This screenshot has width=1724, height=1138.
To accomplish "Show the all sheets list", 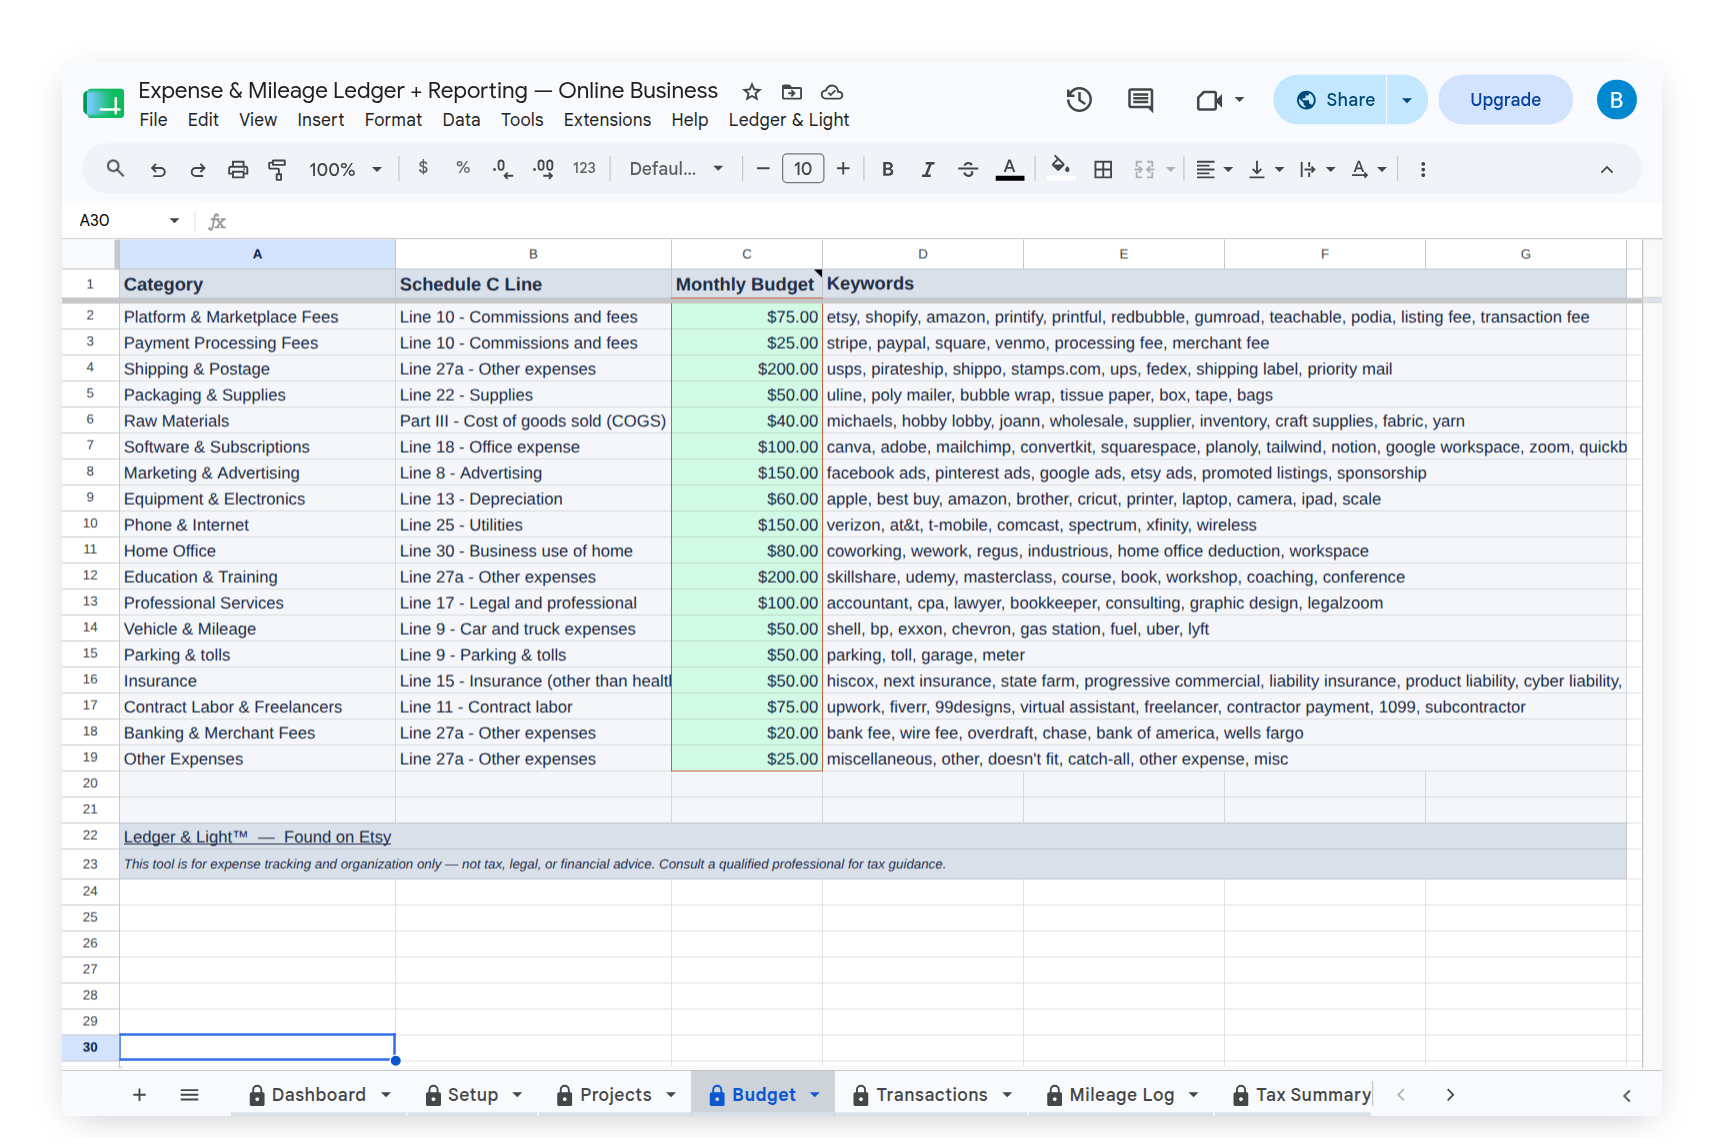I will pos(190,1095).
